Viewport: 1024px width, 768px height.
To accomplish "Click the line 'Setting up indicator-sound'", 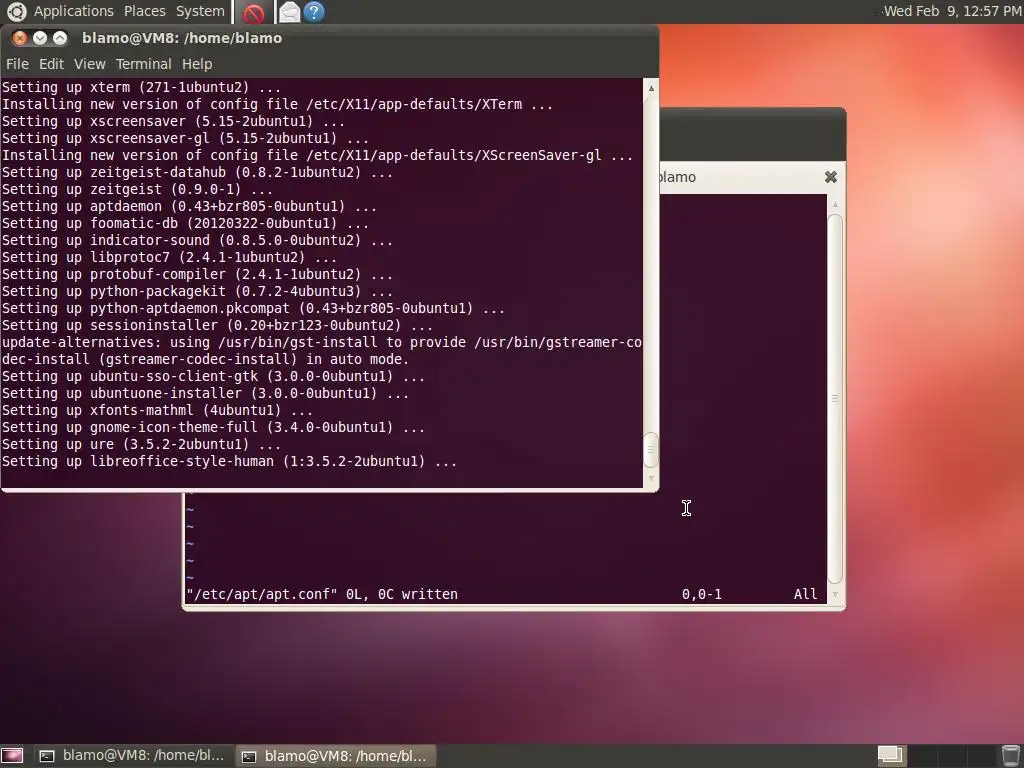I will click(x=197, y=240).
